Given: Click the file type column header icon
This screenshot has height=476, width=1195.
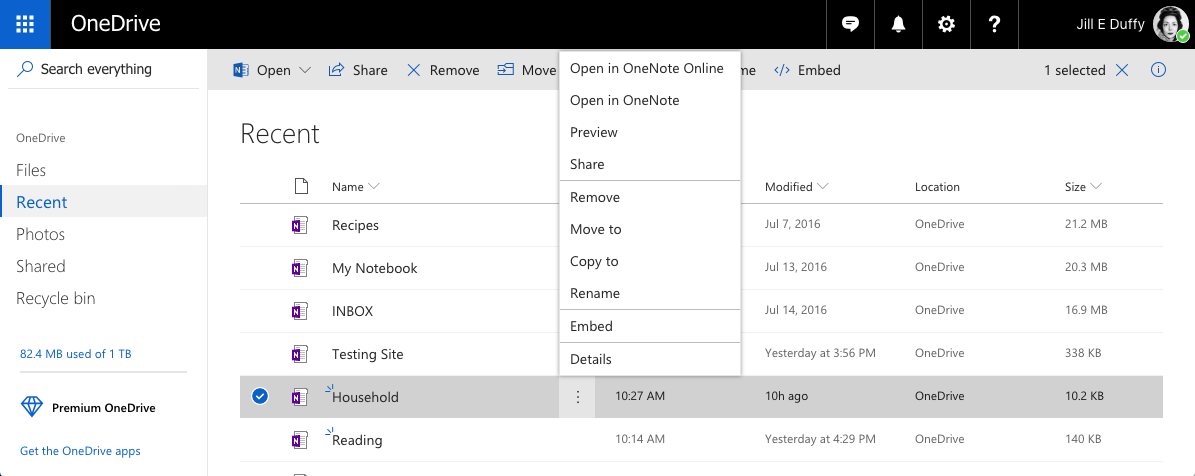Looking at the screenshot, I should click(x=301, y=186).
